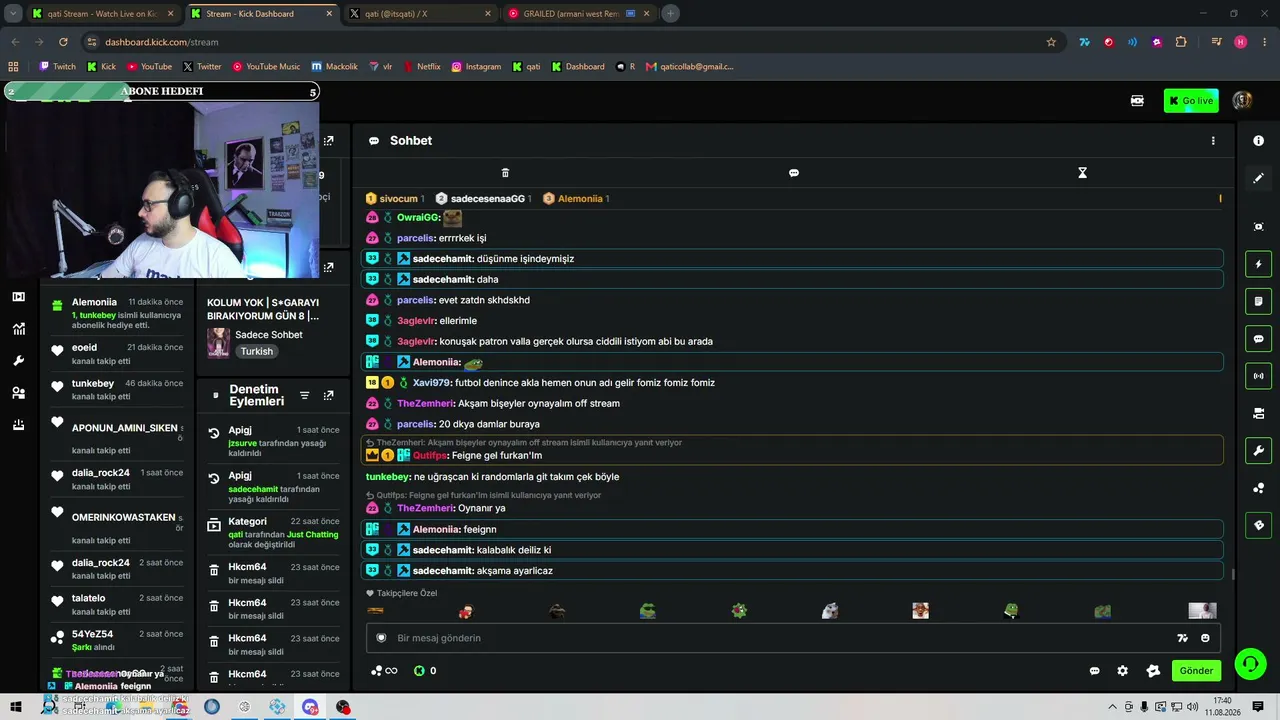Switch to the qati Stream browser tab
This screenshot has height=720, width=1280.
click(102, 14)
